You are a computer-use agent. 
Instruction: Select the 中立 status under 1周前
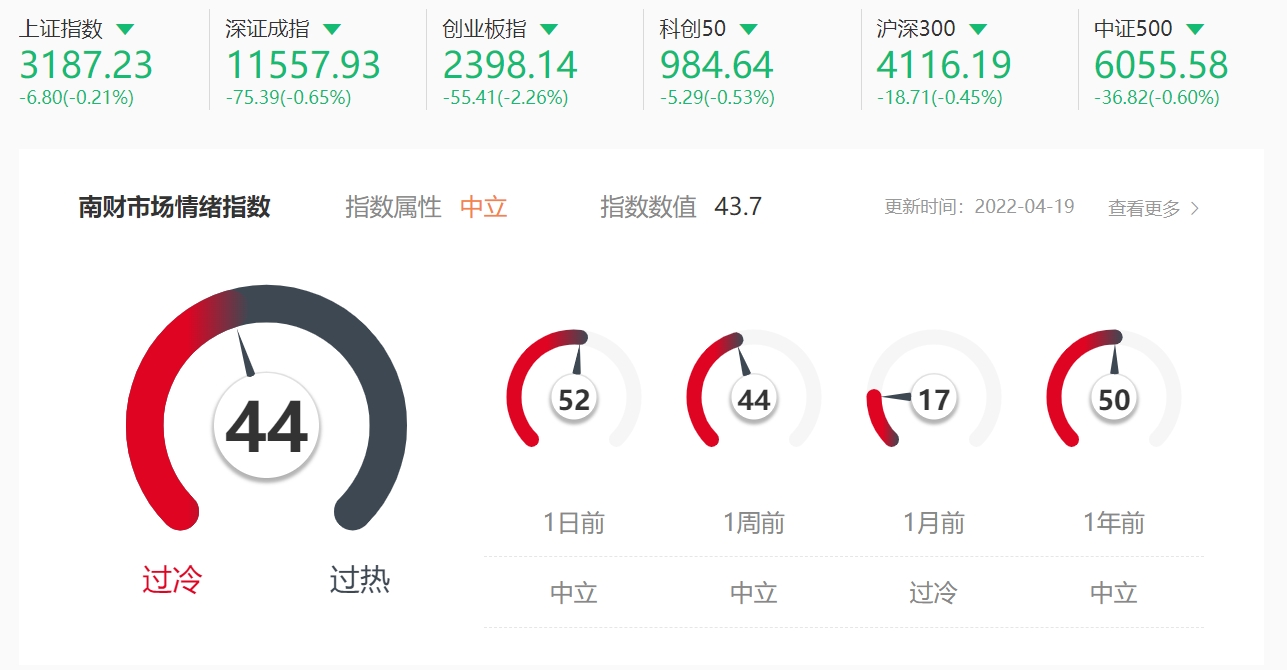coord(754,591)
